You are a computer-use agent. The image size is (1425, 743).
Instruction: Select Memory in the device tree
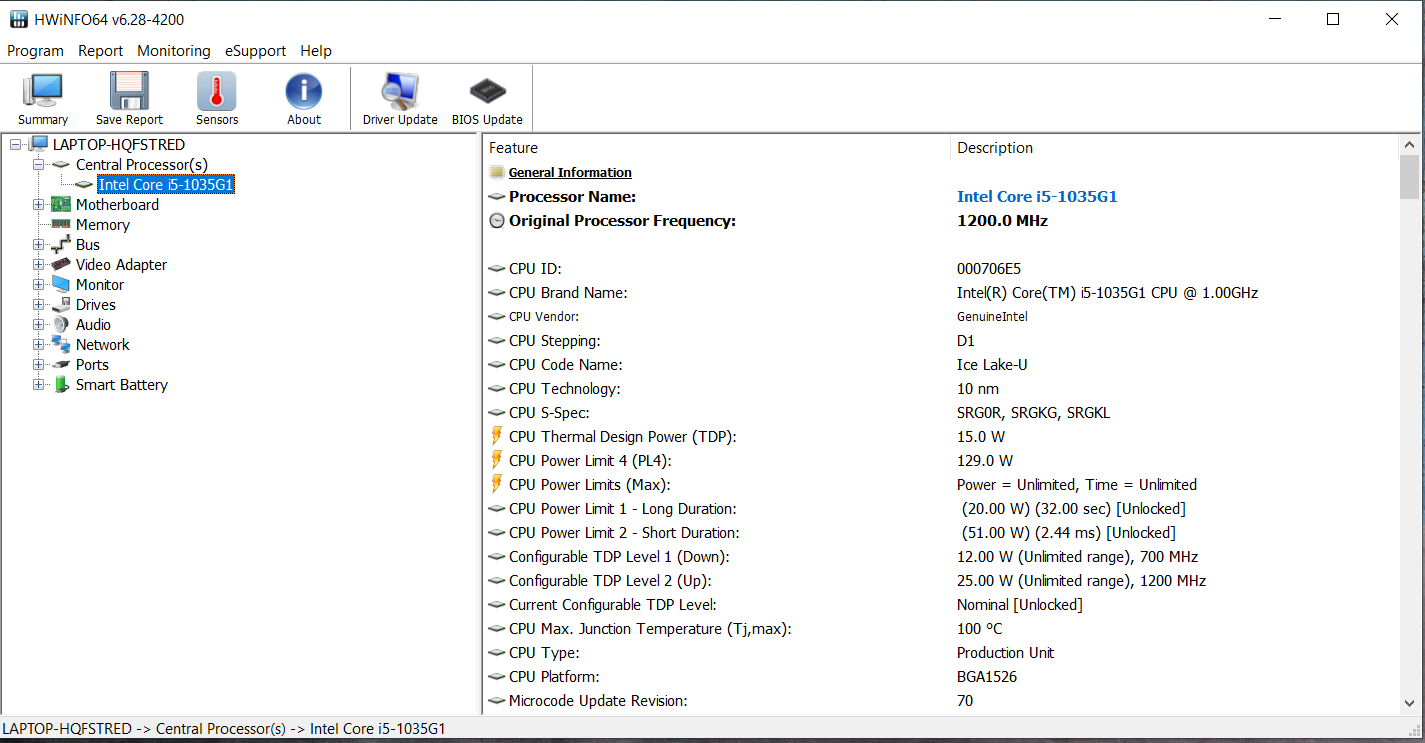pos(102,225)
